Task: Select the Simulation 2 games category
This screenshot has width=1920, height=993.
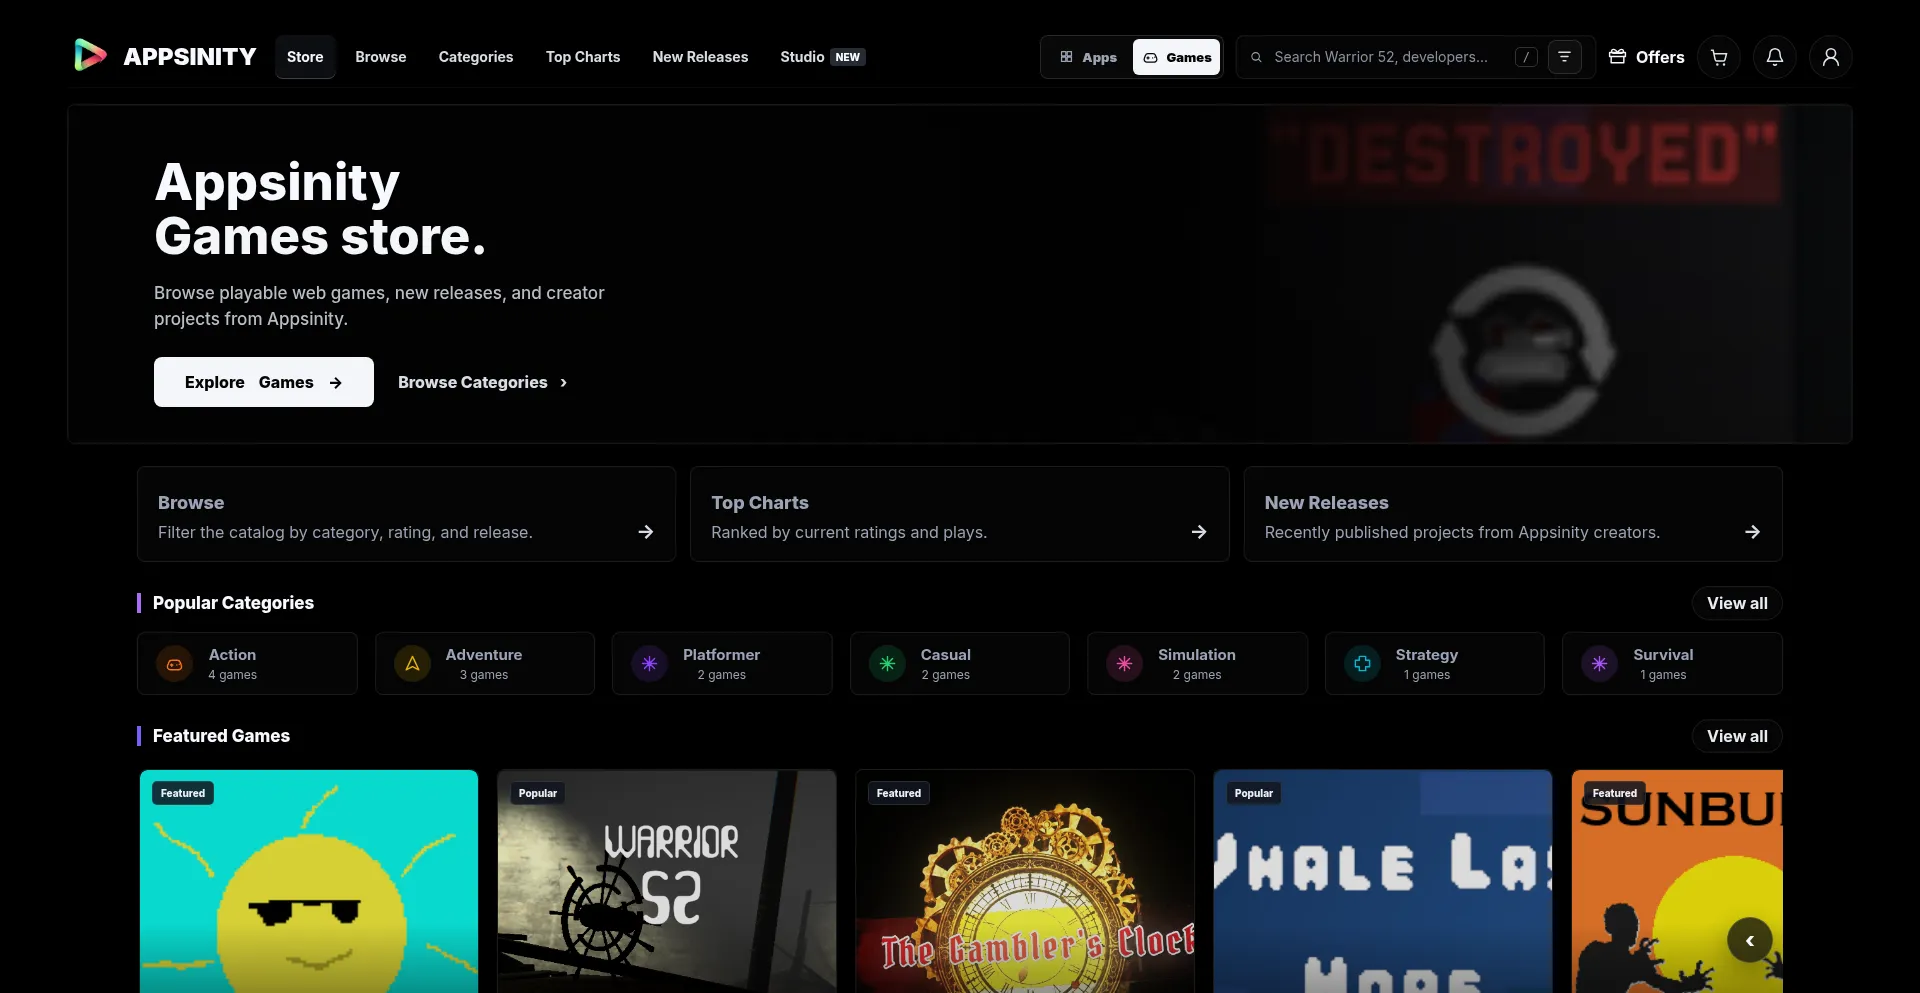Action: point(1197,663)
